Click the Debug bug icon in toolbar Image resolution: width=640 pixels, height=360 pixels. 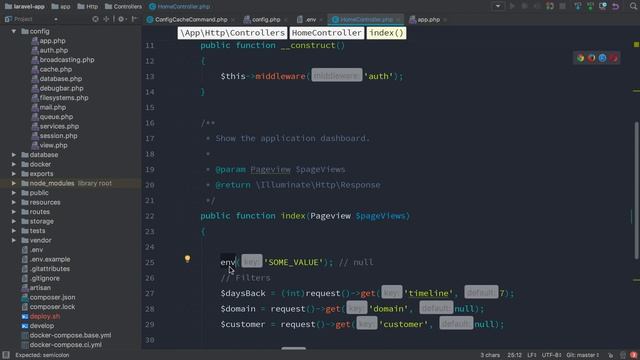click(x=525, y=6)
